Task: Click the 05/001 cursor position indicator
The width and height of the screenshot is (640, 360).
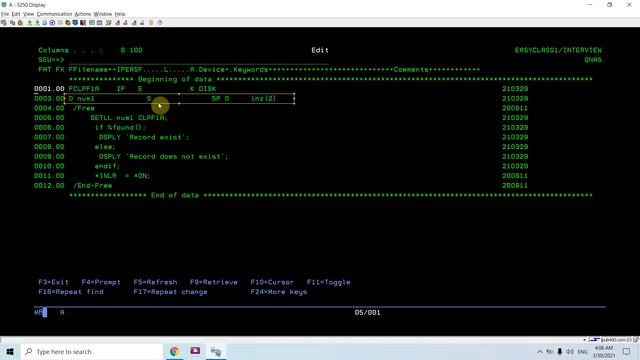Action: [367, 312]
